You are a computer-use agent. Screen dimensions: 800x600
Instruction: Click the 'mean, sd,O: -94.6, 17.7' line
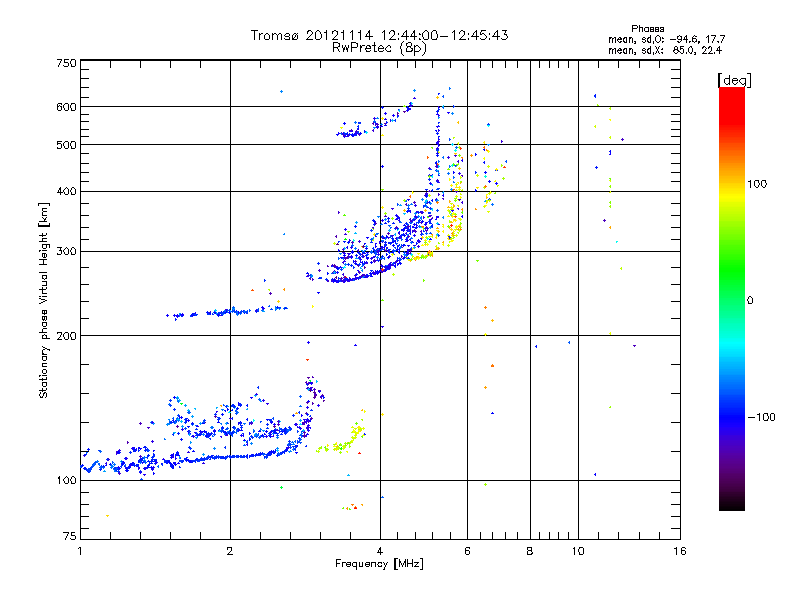[666, 39]
